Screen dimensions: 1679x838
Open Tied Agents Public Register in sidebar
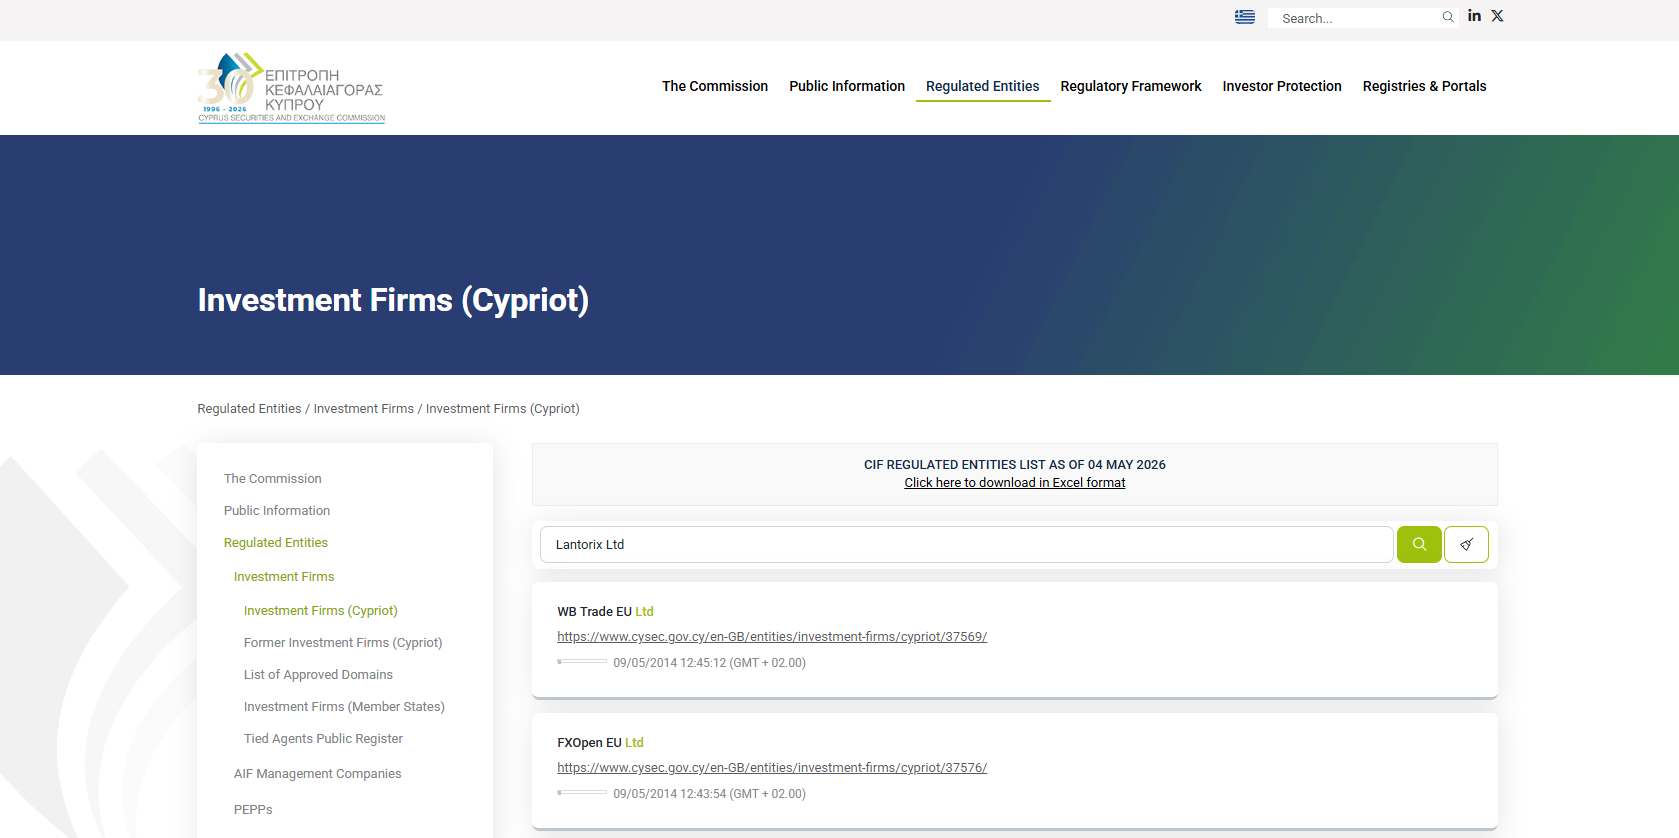click(323, 739)
